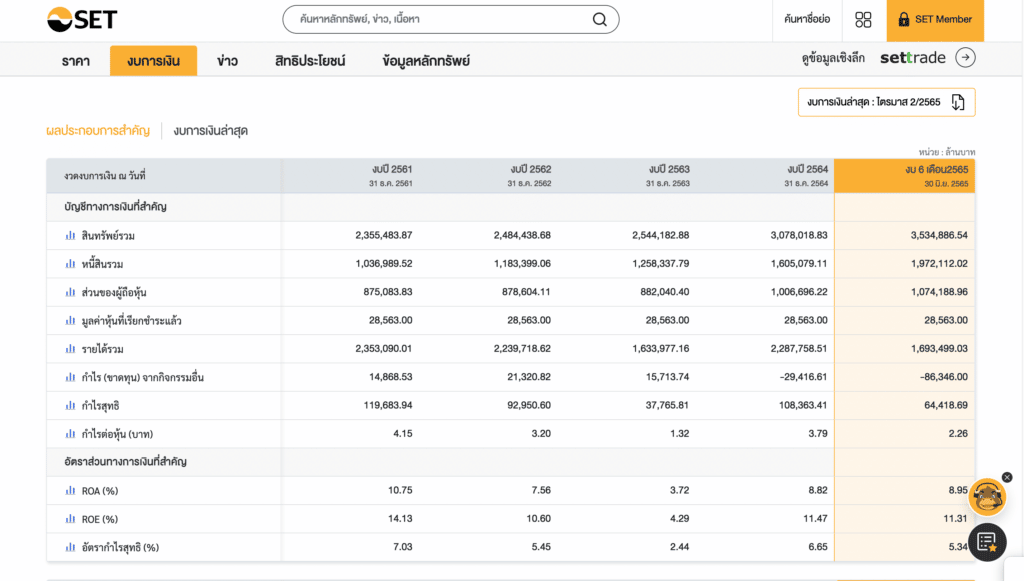Screen dimensions: 1024x581
Task: Open chart icon for กำไรต่อหุ้น (บาท)
Action: tap(71, 433)
